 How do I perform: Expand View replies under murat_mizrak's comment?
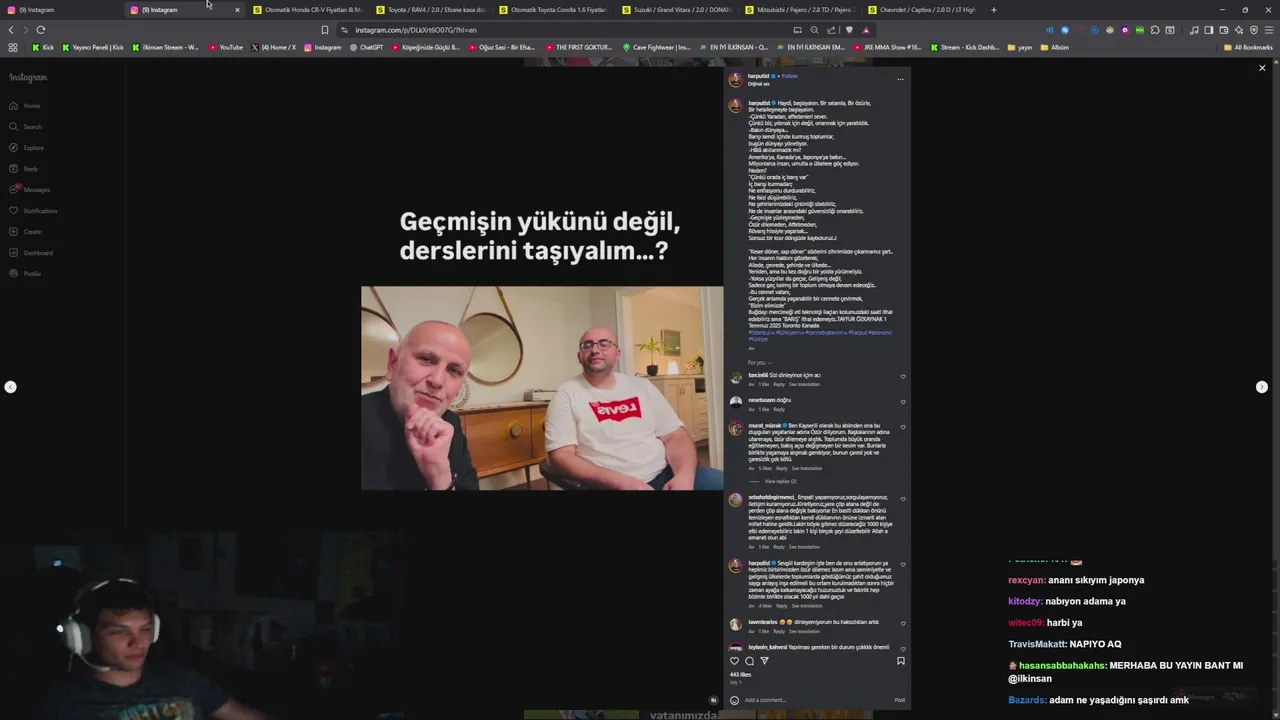point(780,481)
